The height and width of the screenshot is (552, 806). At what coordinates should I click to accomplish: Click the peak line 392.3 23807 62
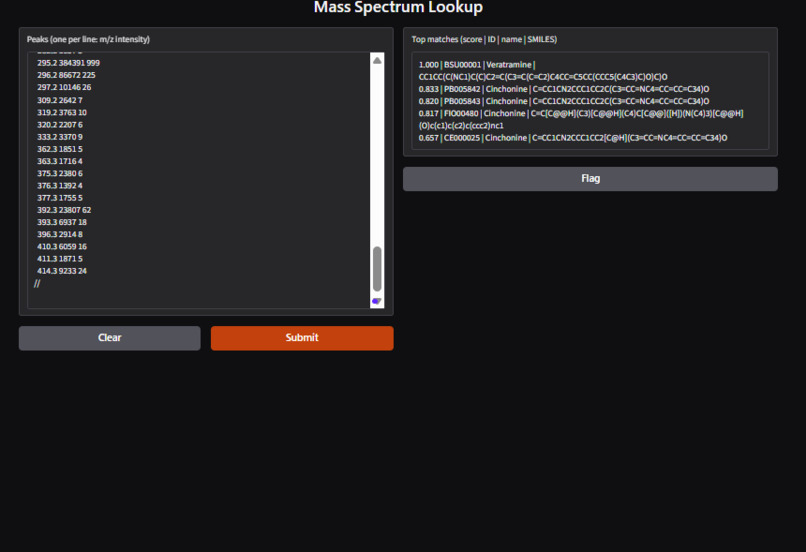pos(64,210)
